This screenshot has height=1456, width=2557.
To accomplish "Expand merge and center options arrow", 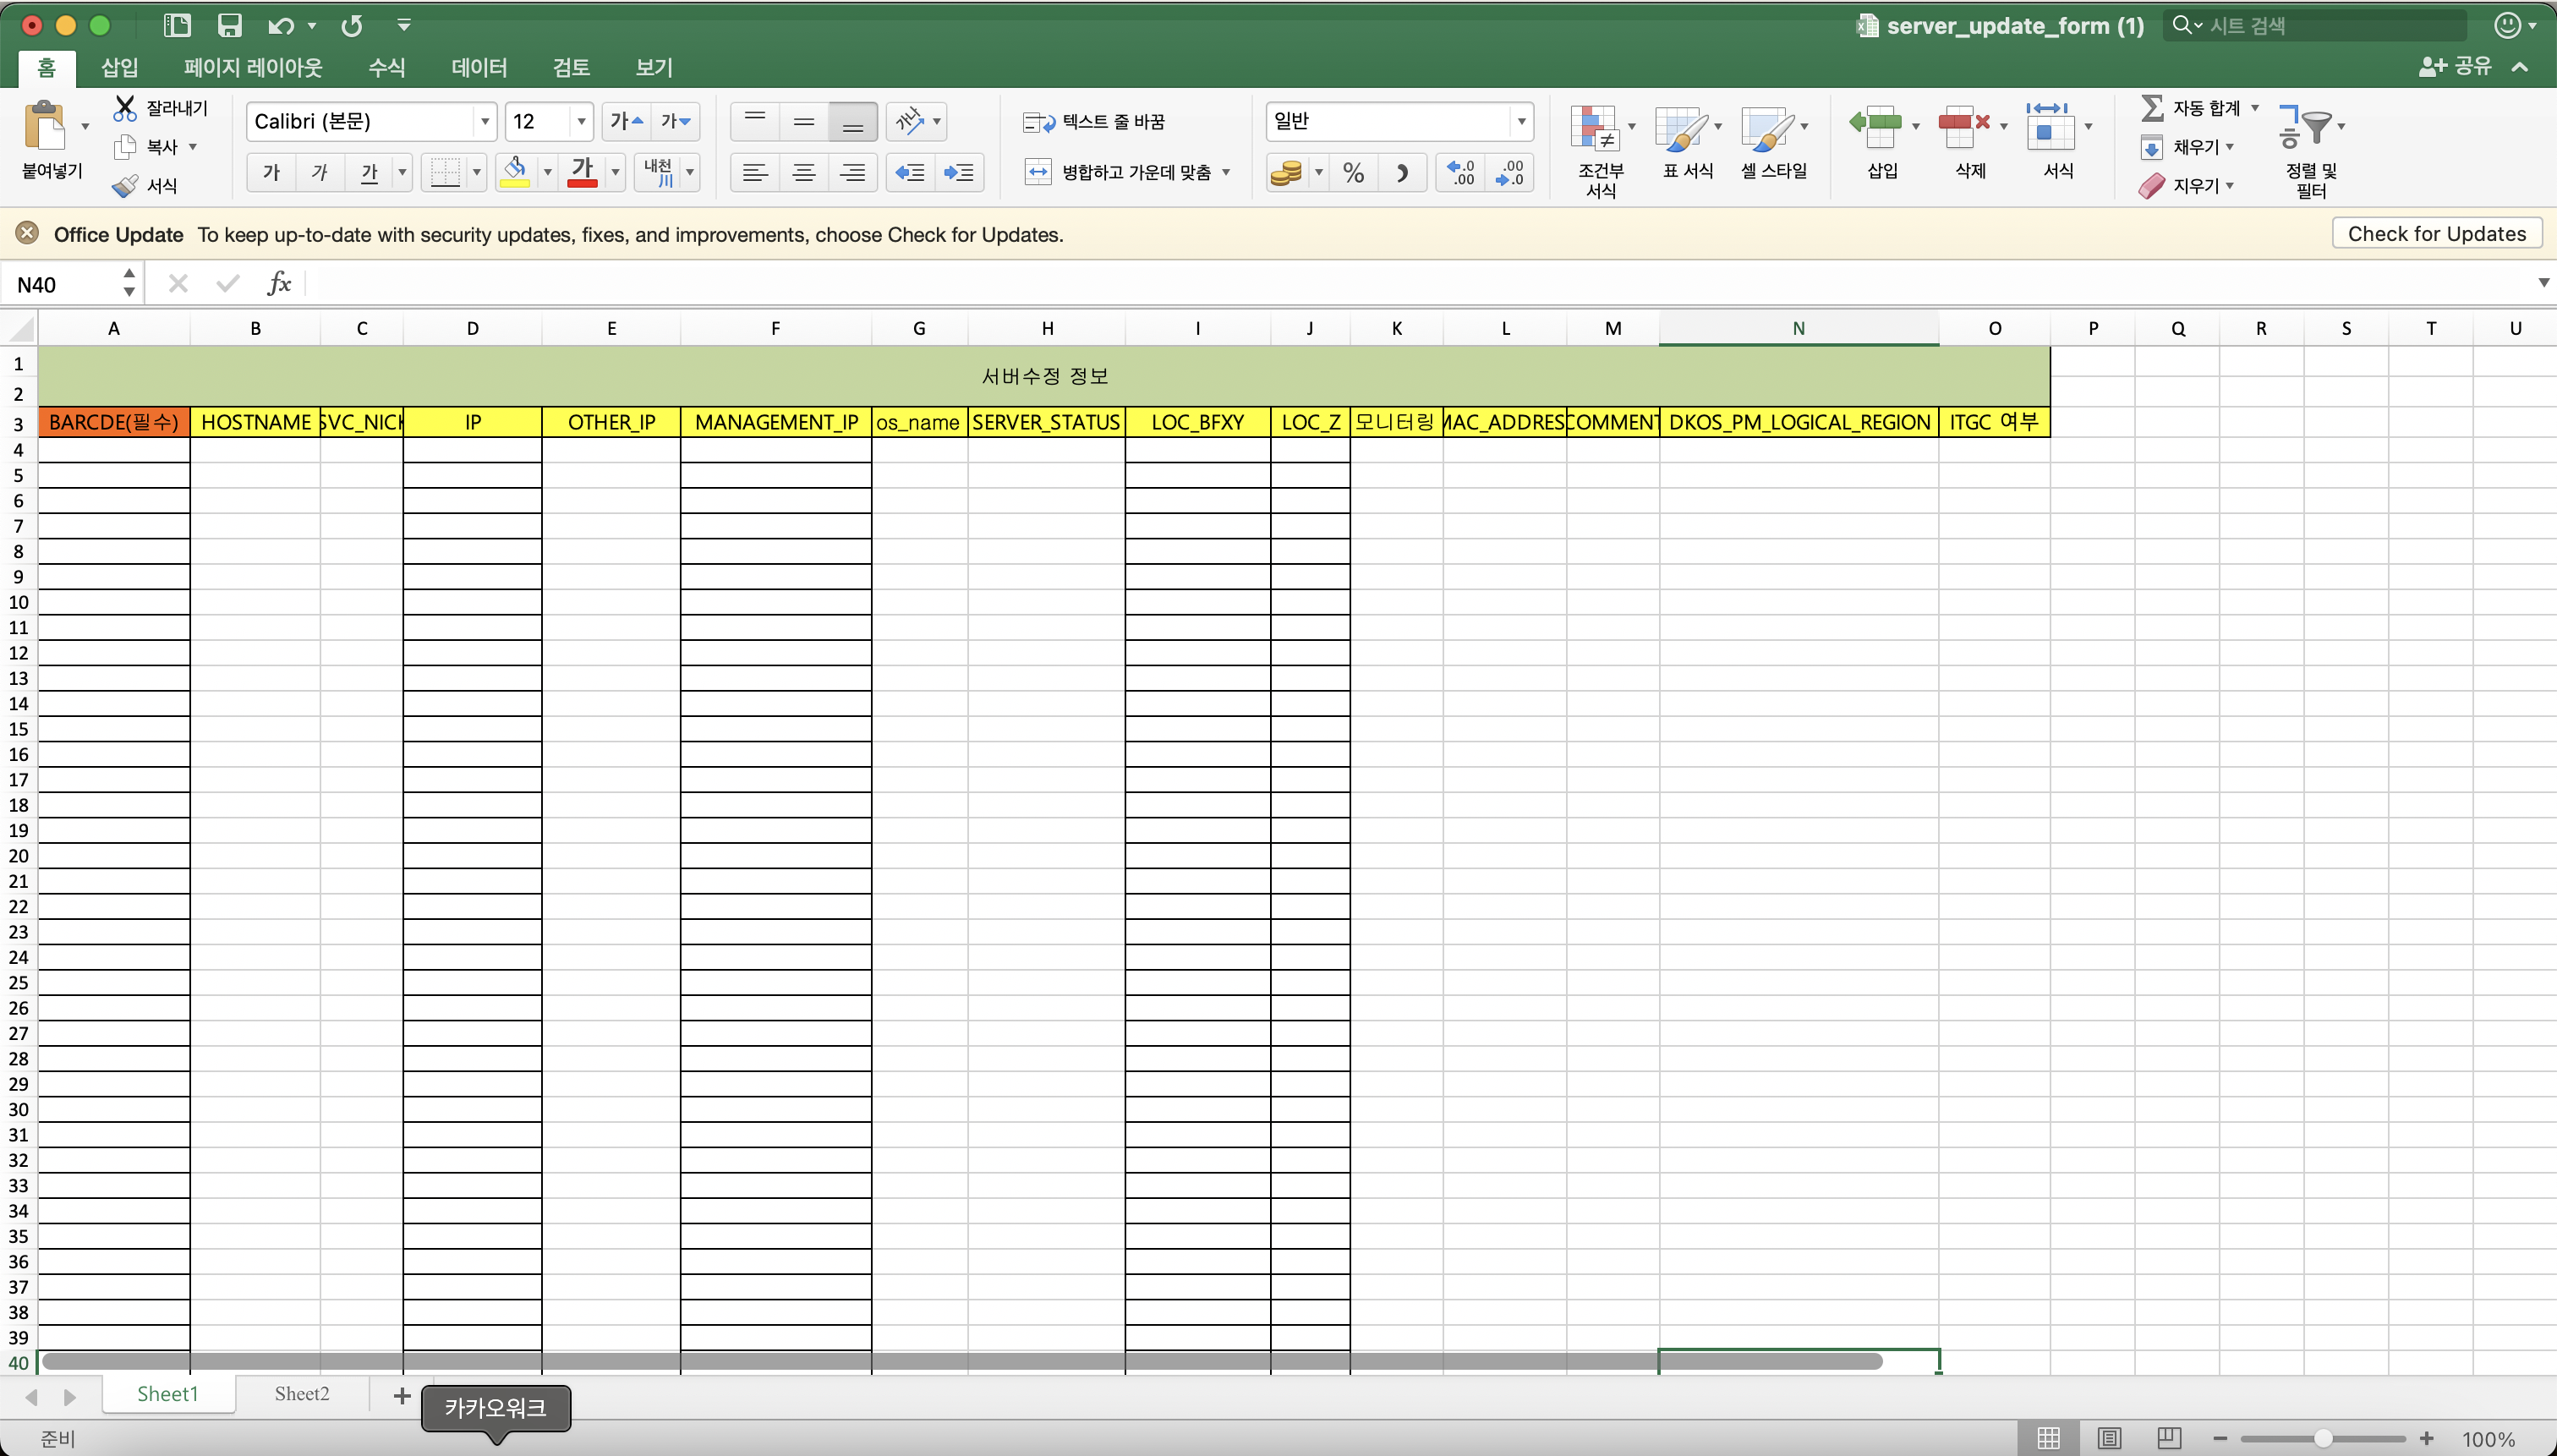I will (1226, 172).
